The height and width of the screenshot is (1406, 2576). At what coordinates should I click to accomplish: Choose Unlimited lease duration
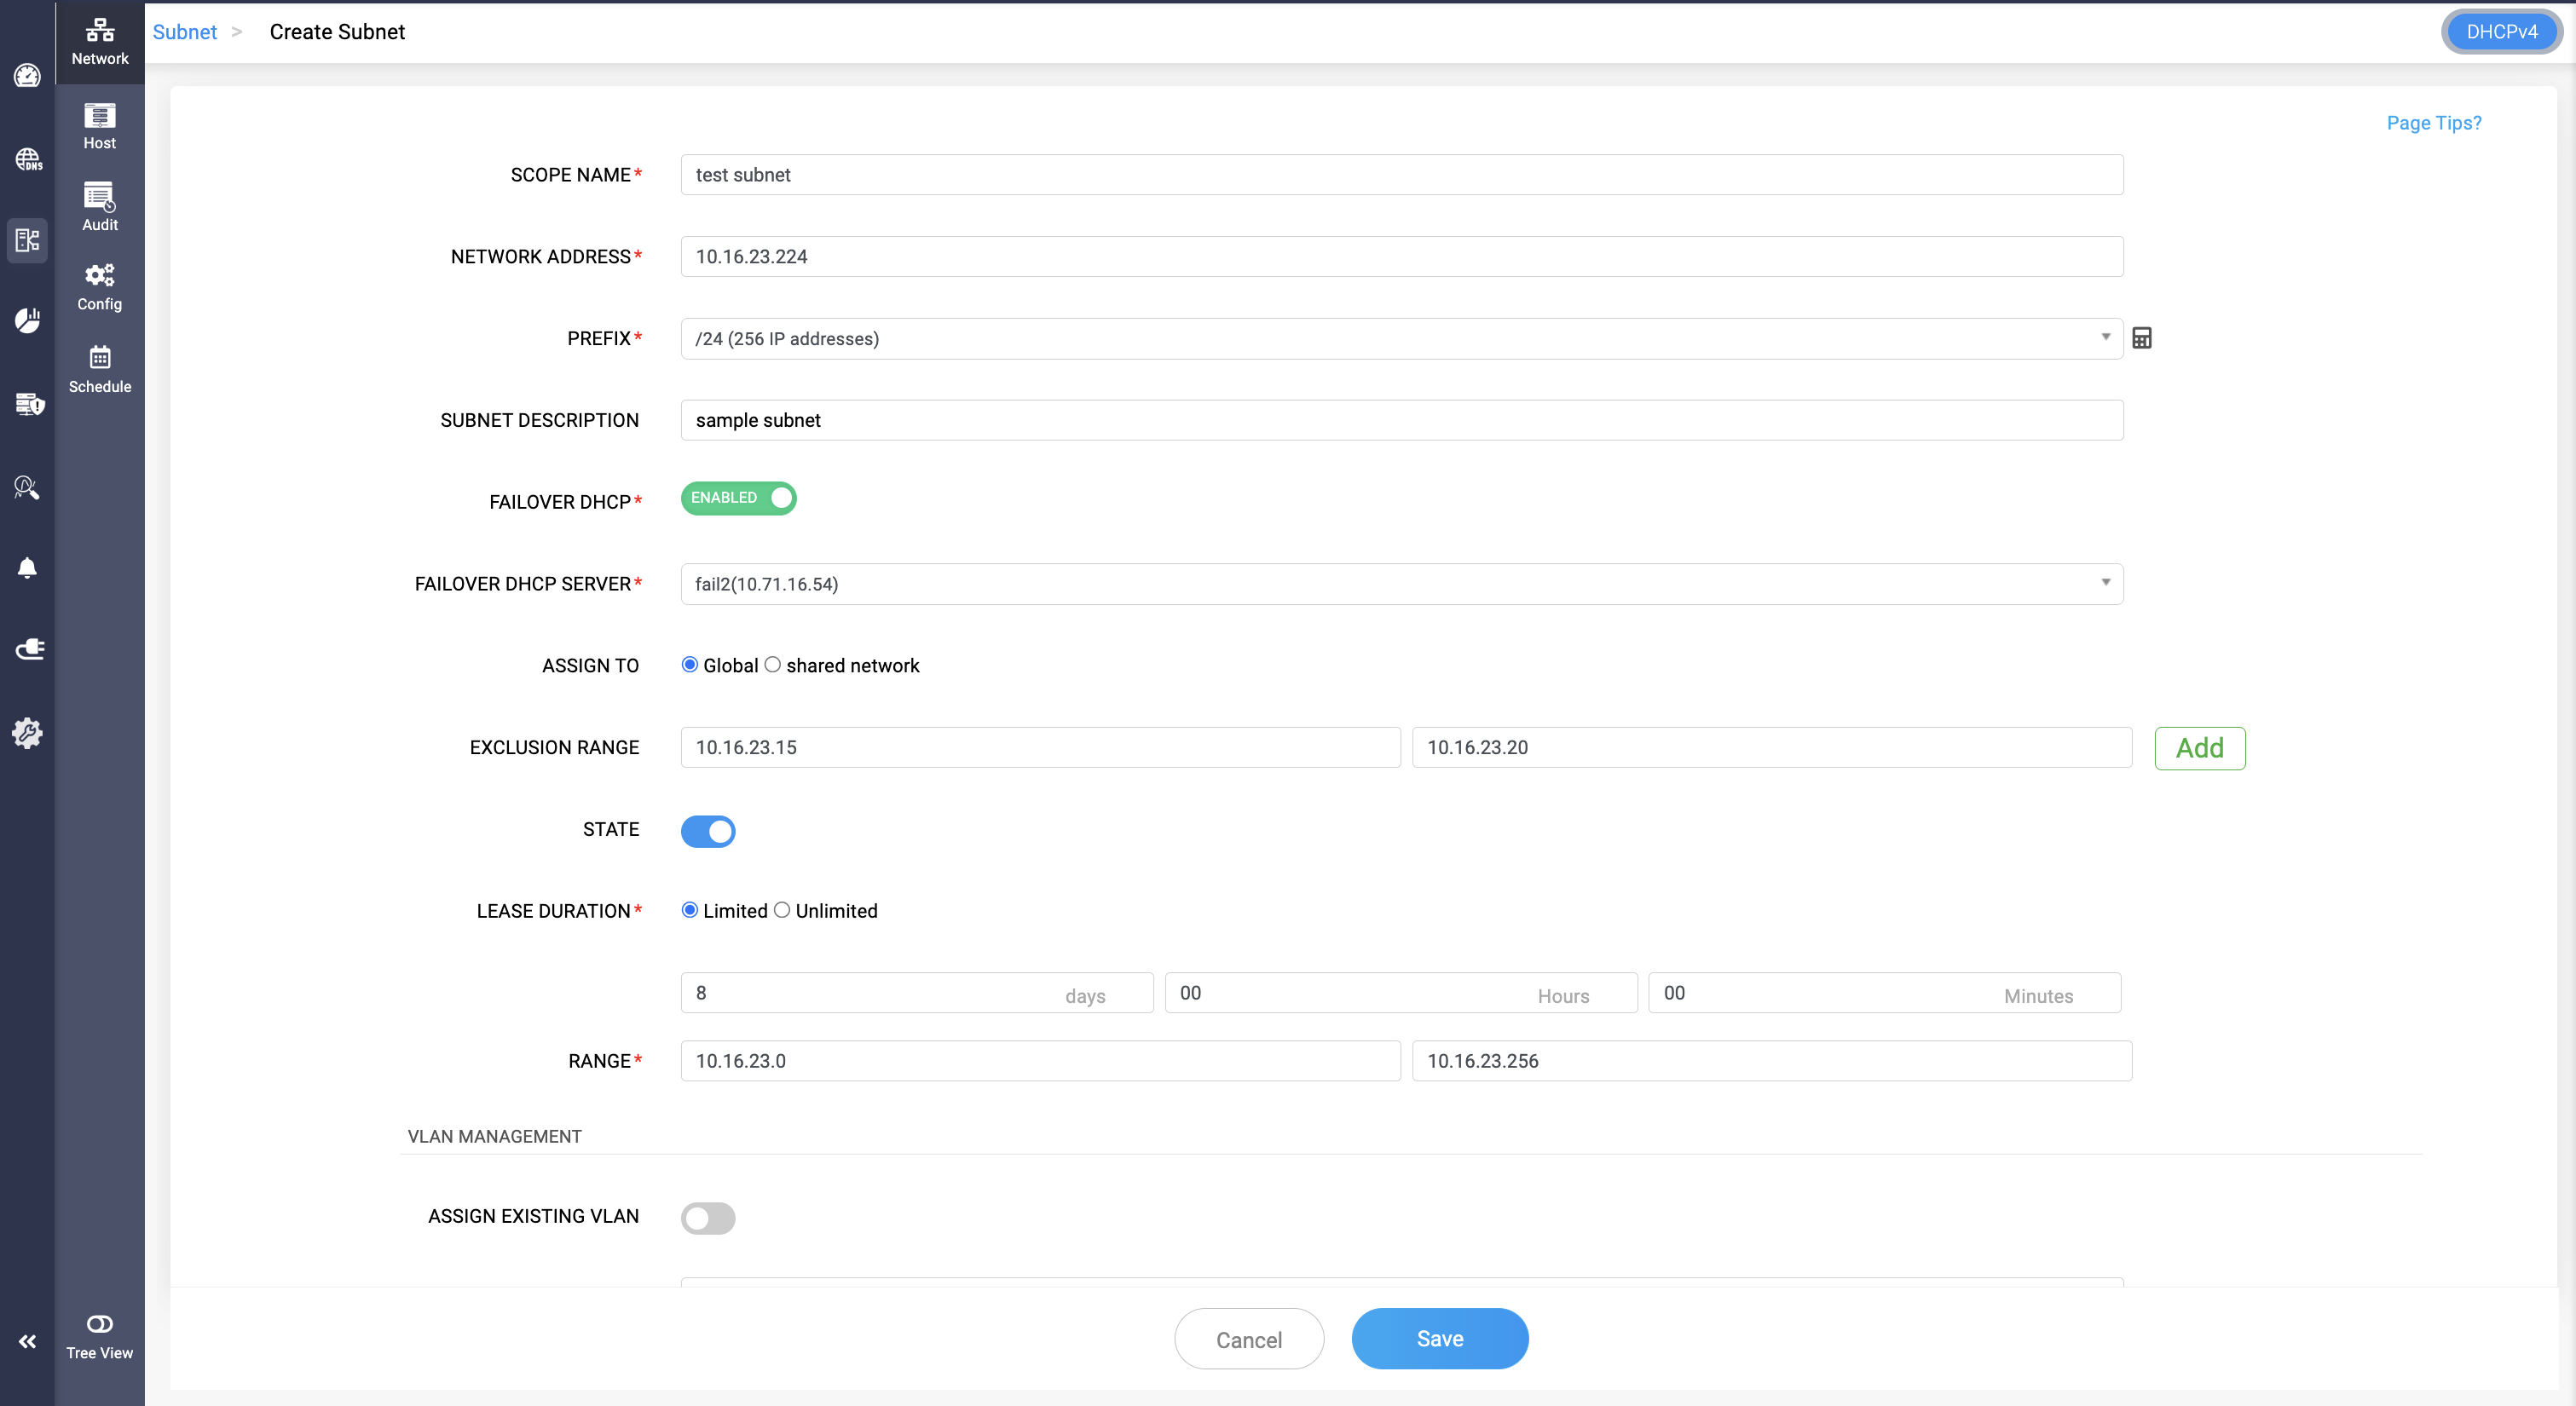click(782, 910)
